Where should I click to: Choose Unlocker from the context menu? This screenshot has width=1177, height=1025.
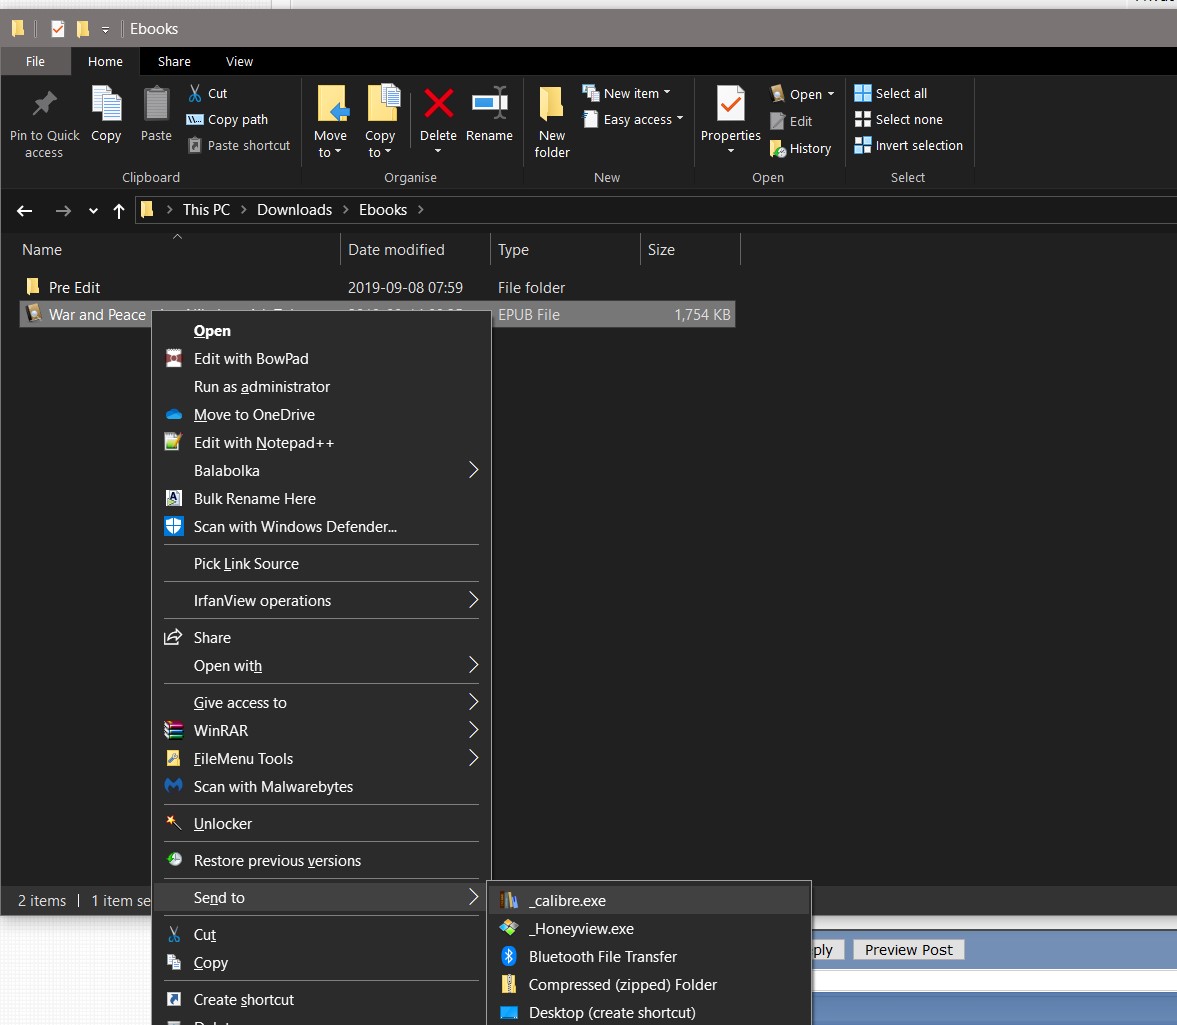point(321,823)
